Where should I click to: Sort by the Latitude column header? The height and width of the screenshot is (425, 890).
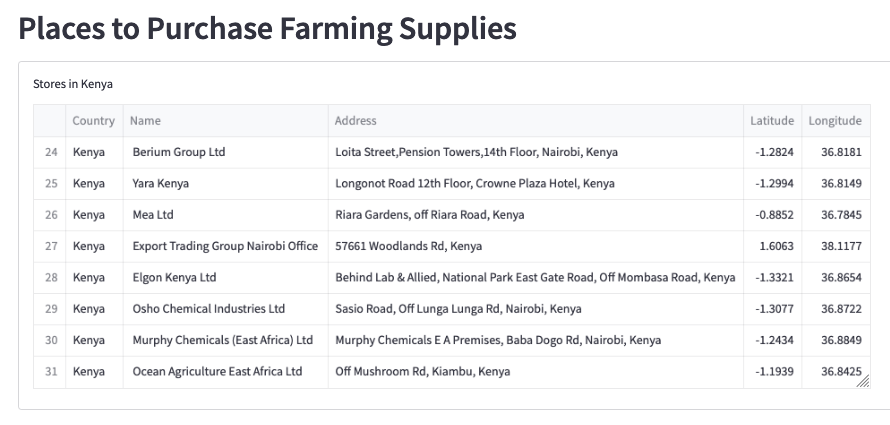[x=772, y=121]
